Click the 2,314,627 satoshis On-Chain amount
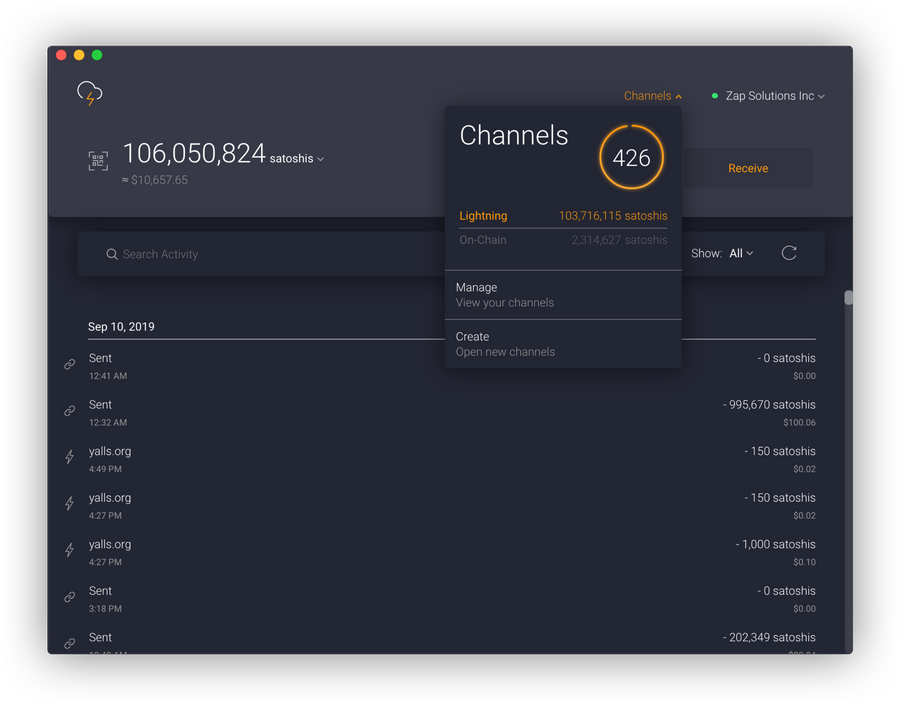 619,240
